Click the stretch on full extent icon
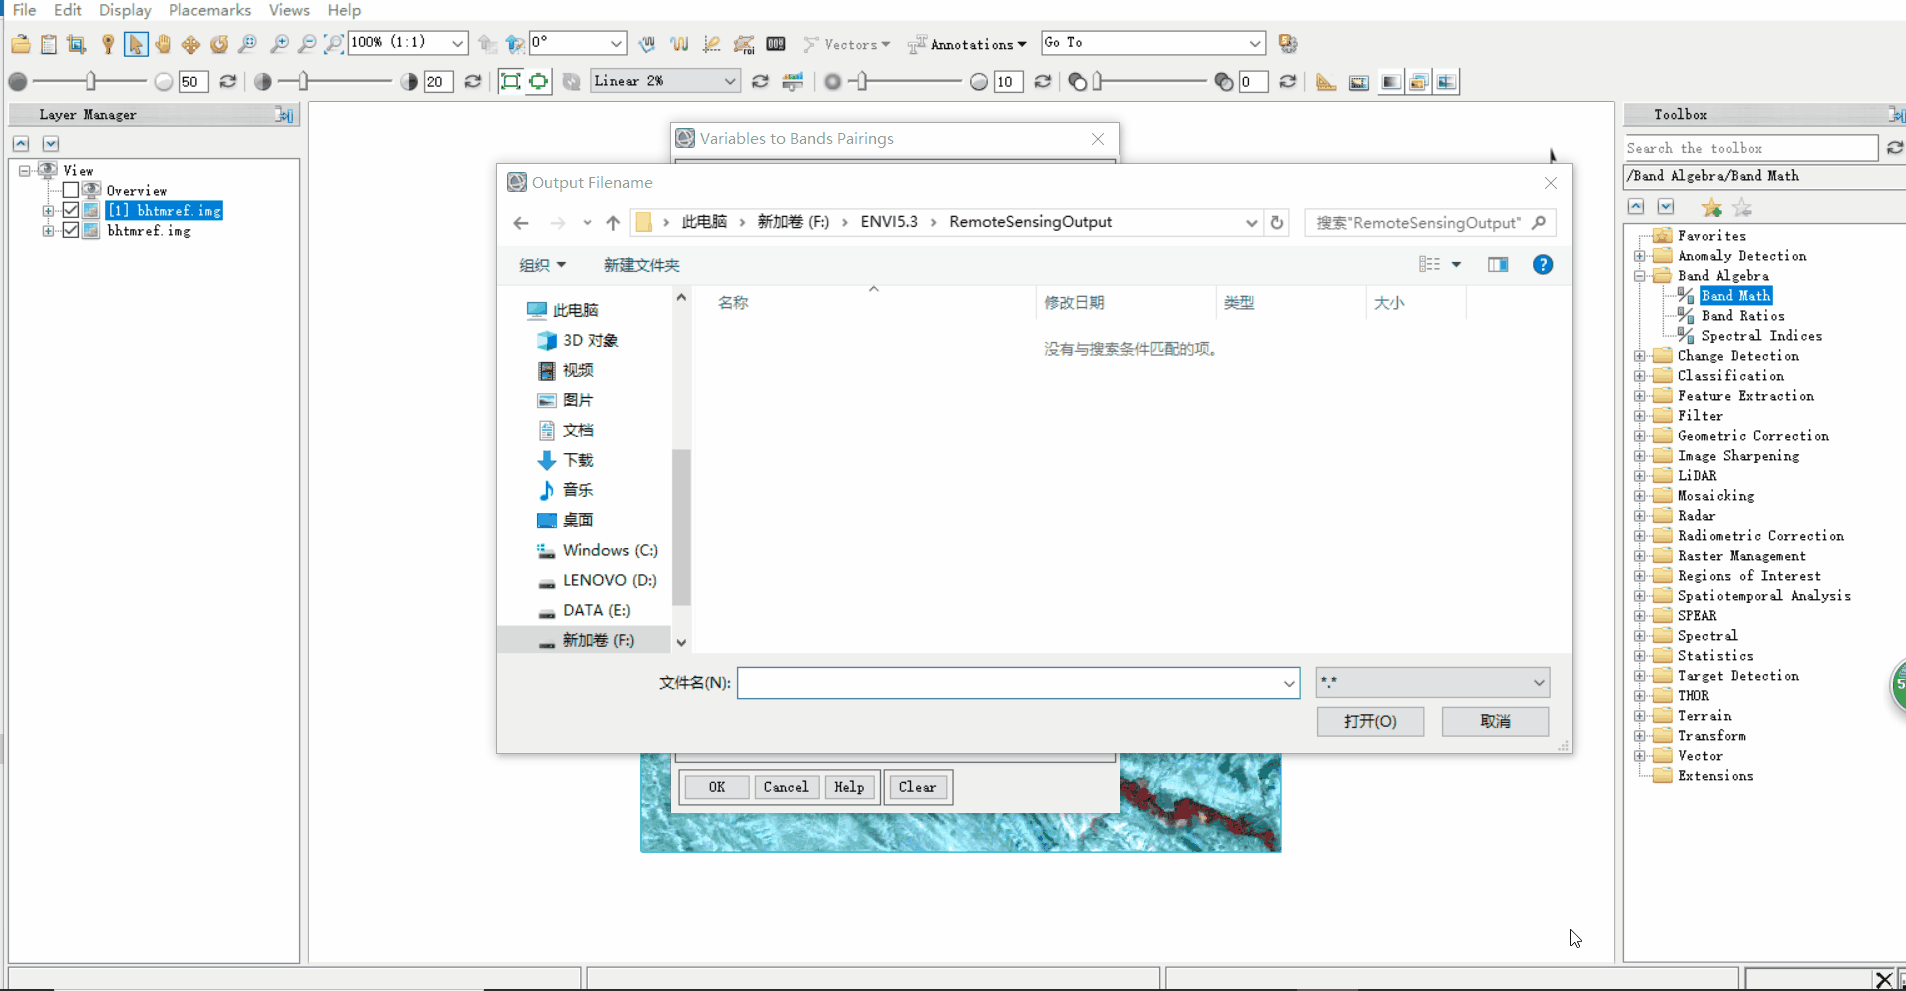Screen dimensions: 1906x991 click(x=510, y=81)
